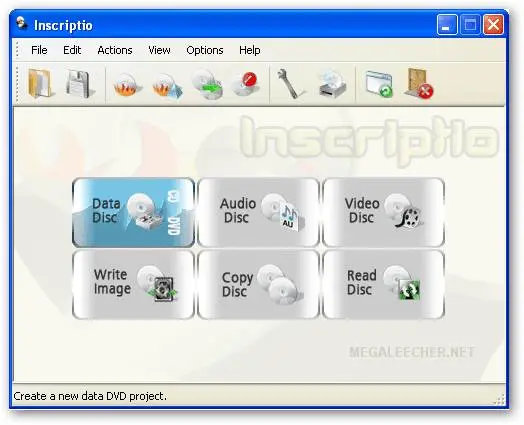Select the Write Image tile
The height and width of the screenshot is (425, 524).
coord(133,284)
